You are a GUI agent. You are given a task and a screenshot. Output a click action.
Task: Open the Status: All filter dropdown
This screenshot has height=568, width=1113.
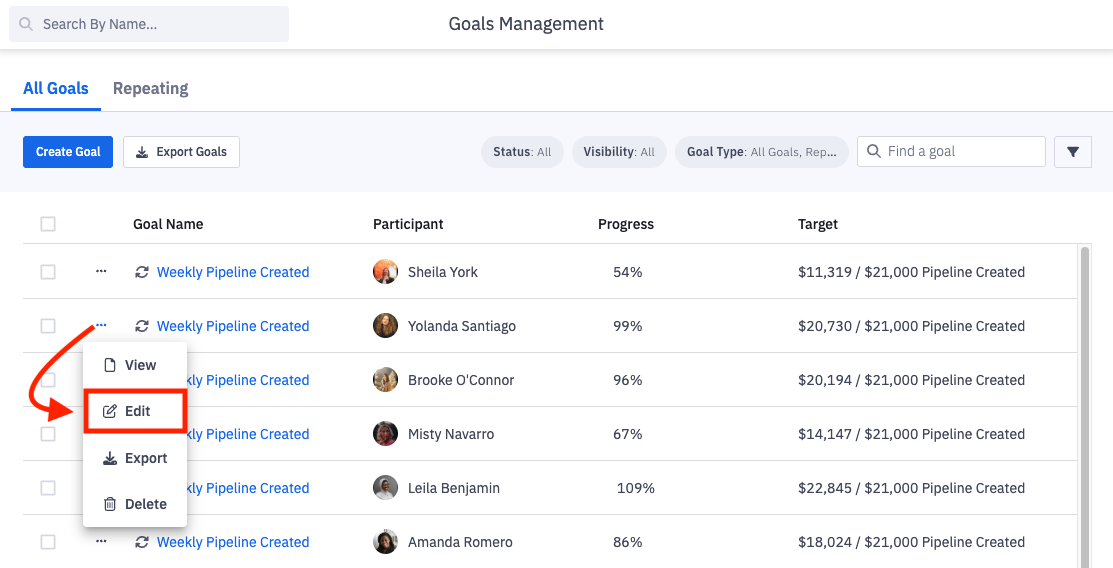(522, 152)
